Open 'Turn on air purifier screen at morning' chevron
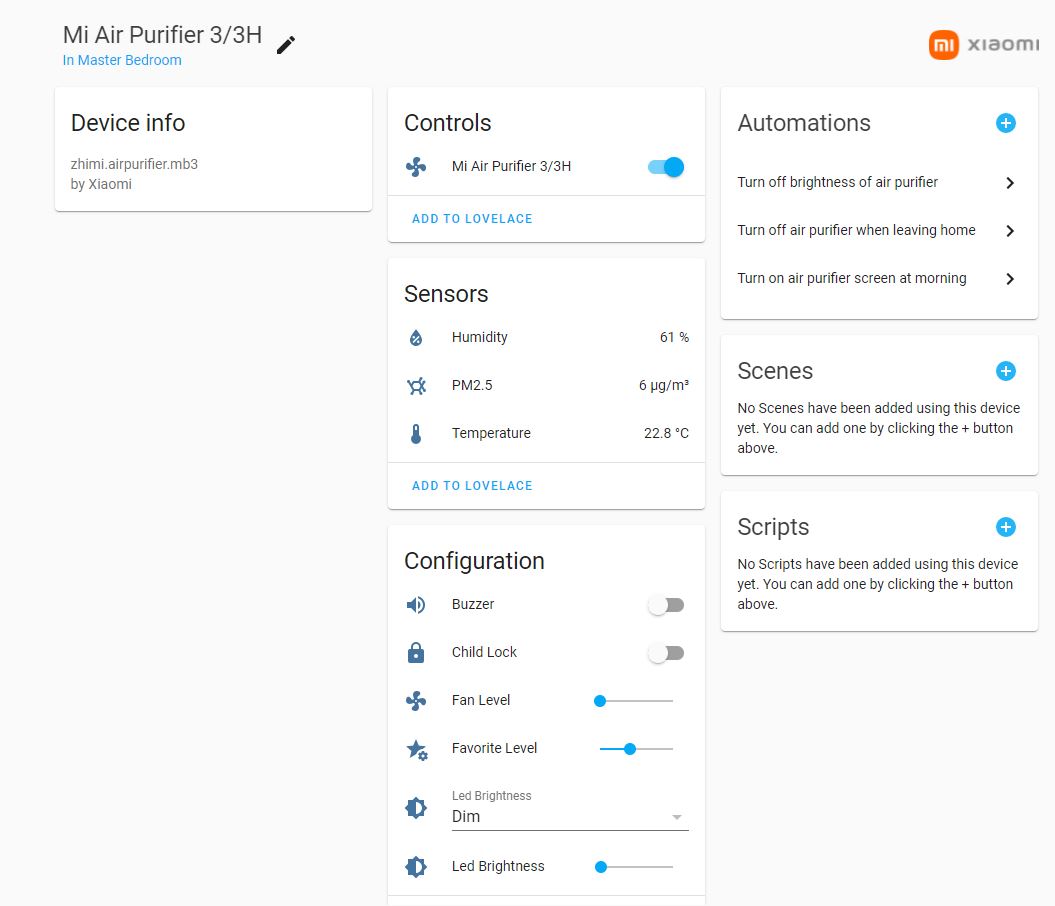1055x906 pixels. pyautogui.click(x=1010, y=278)
